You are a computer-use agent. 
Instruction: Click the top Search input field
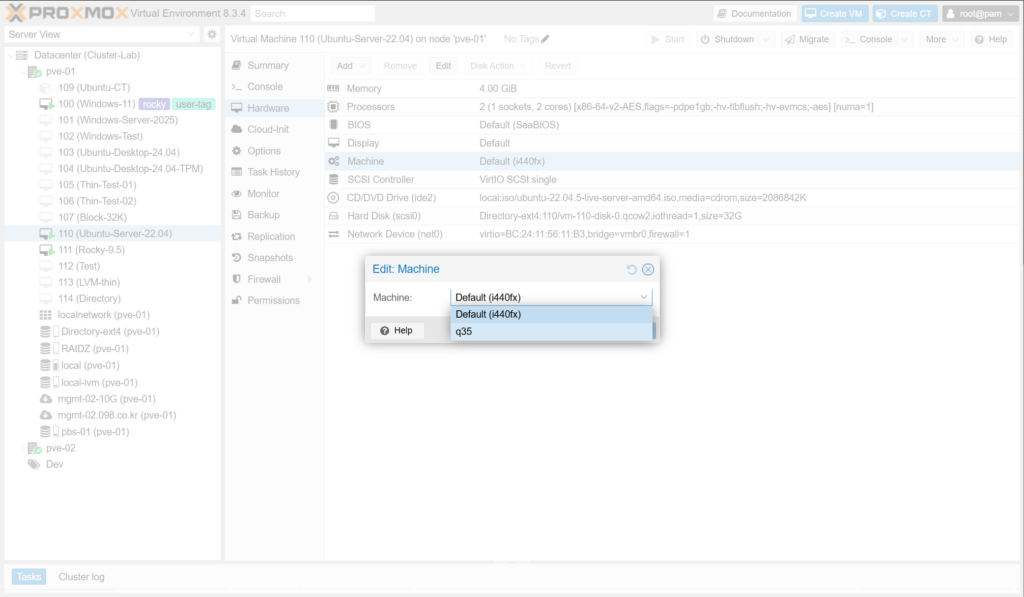(x=312, y=14)
